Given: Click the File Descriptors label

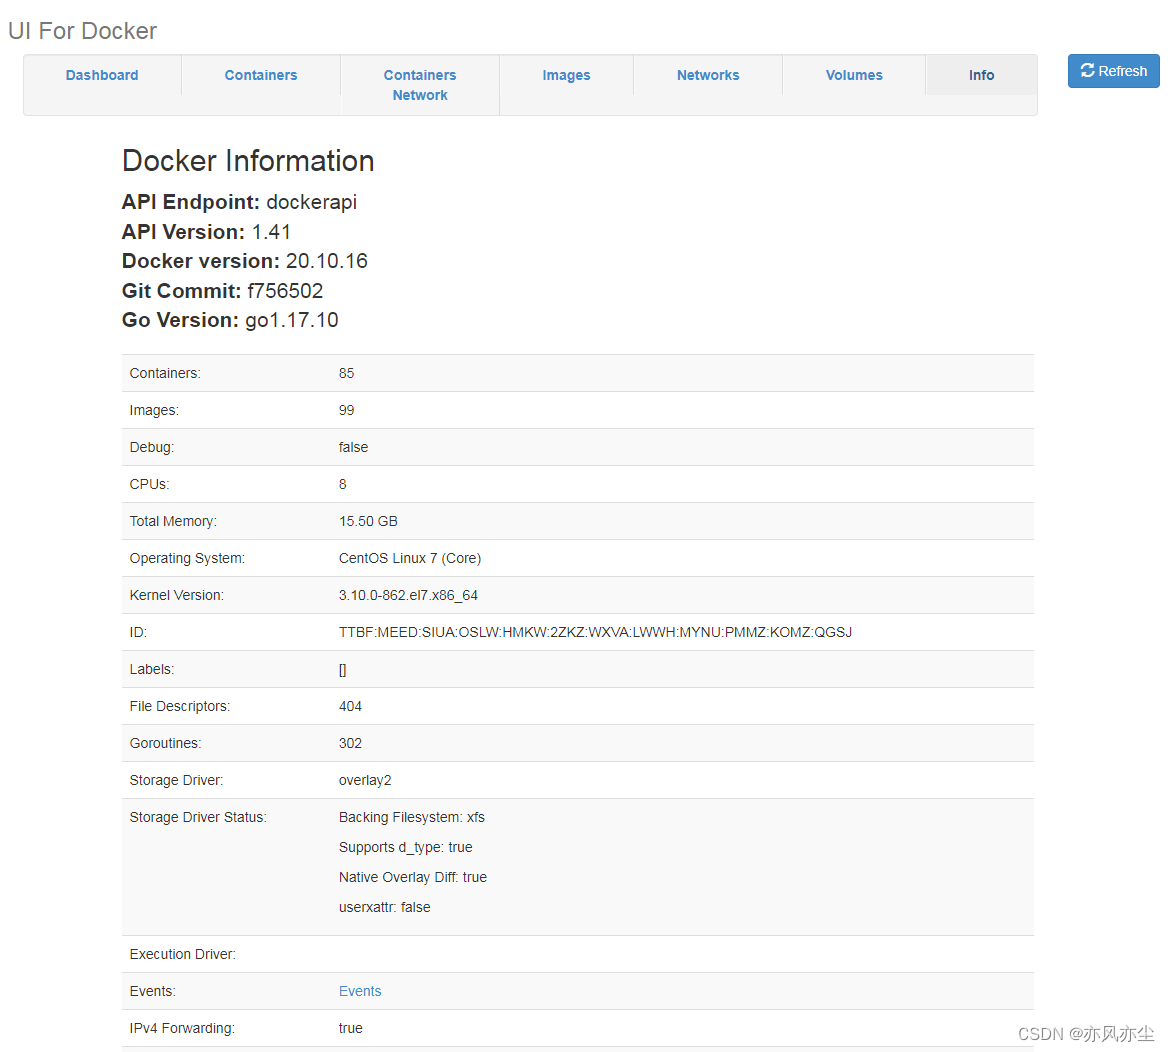Looking at the screenshot, I should 180,706.
